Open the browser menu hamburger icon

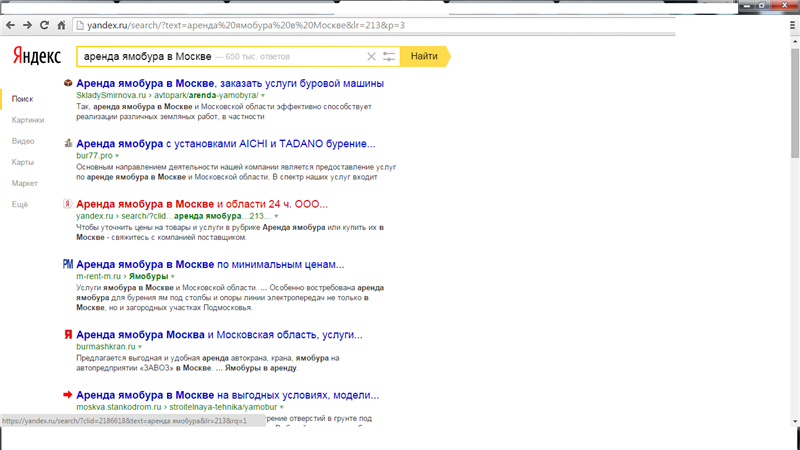[792, 25]
